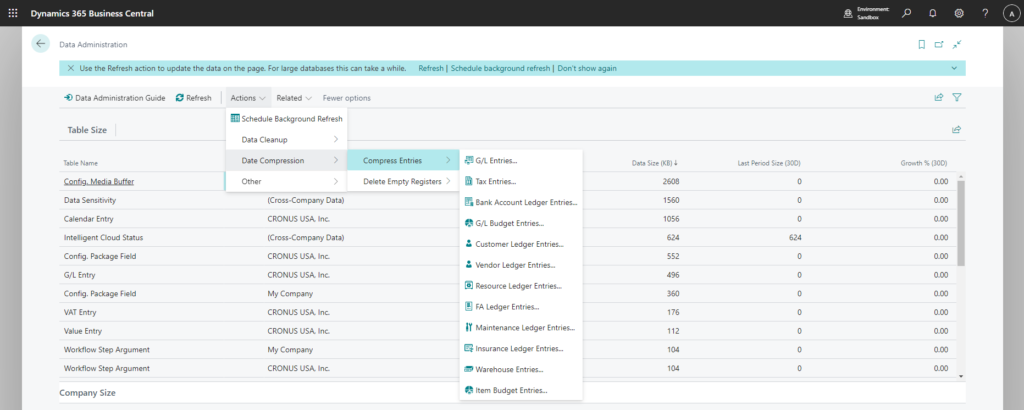1024x410 pixels.
Task: Go back with the arrow button
Action: click(x=41, y=44)
